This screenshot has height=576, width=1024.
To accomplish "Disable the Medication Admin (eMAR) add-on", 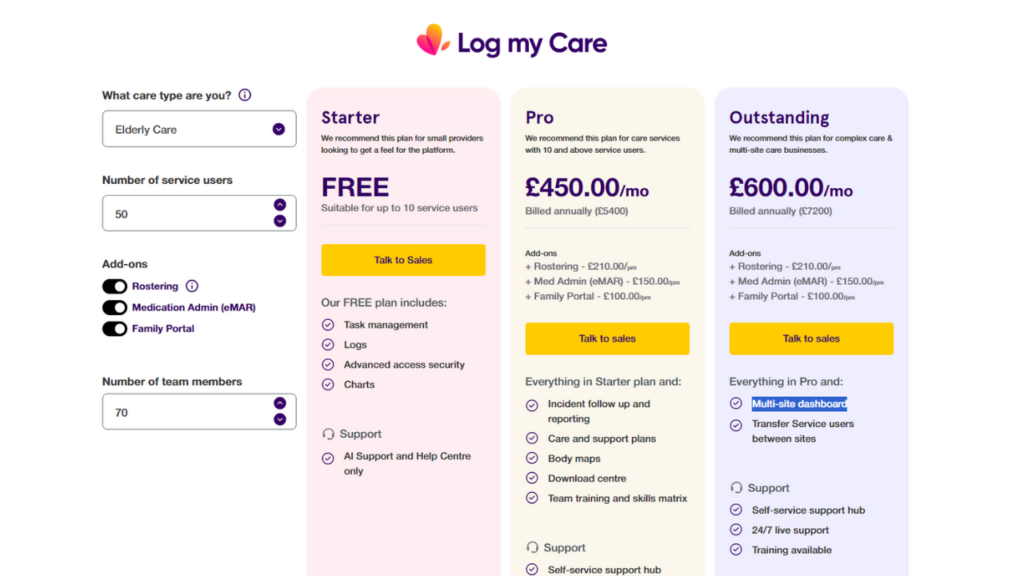I will click(x=114, y=307).
